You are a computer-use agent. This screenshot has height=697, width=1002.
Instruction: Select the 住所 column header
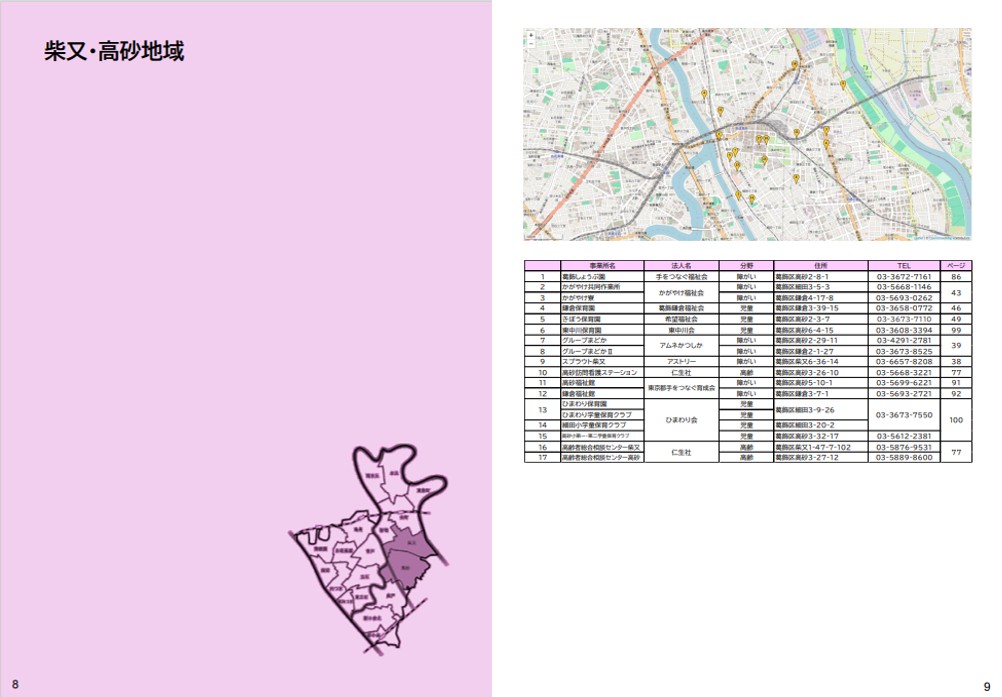coord(820,266)
